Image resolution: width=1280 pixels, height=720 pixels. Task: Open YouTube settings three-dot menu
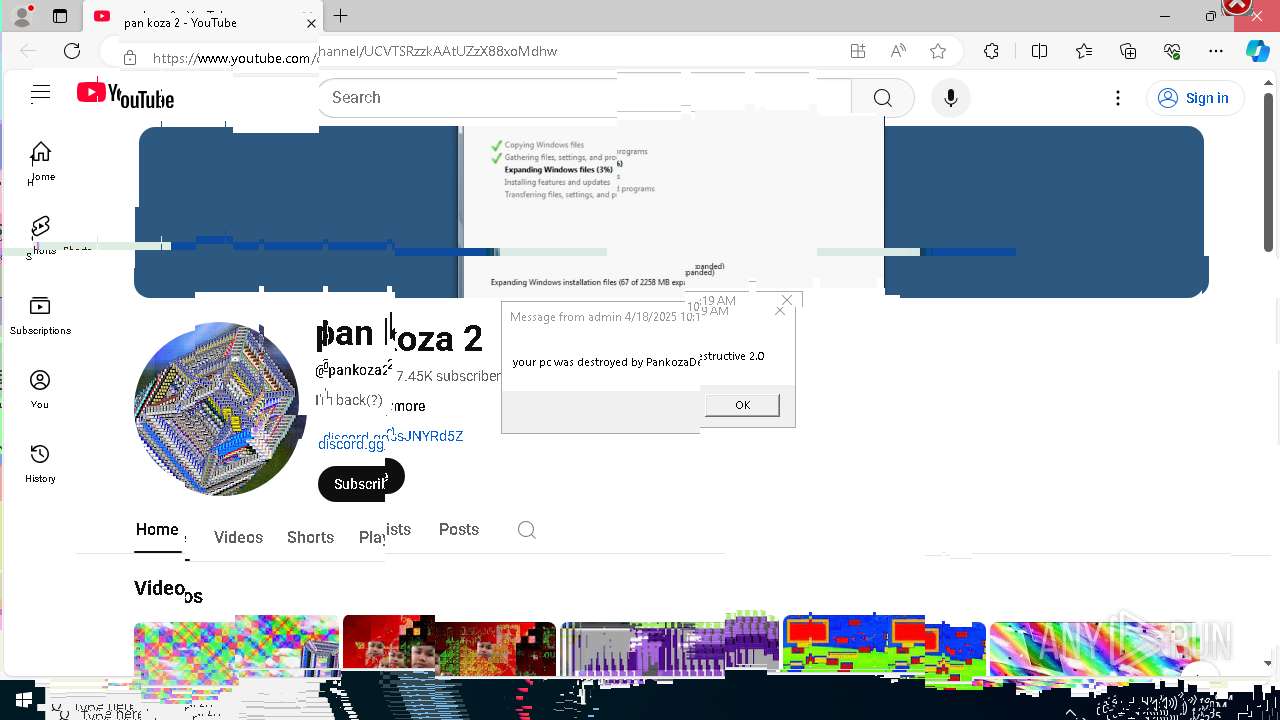[1118, 97]
